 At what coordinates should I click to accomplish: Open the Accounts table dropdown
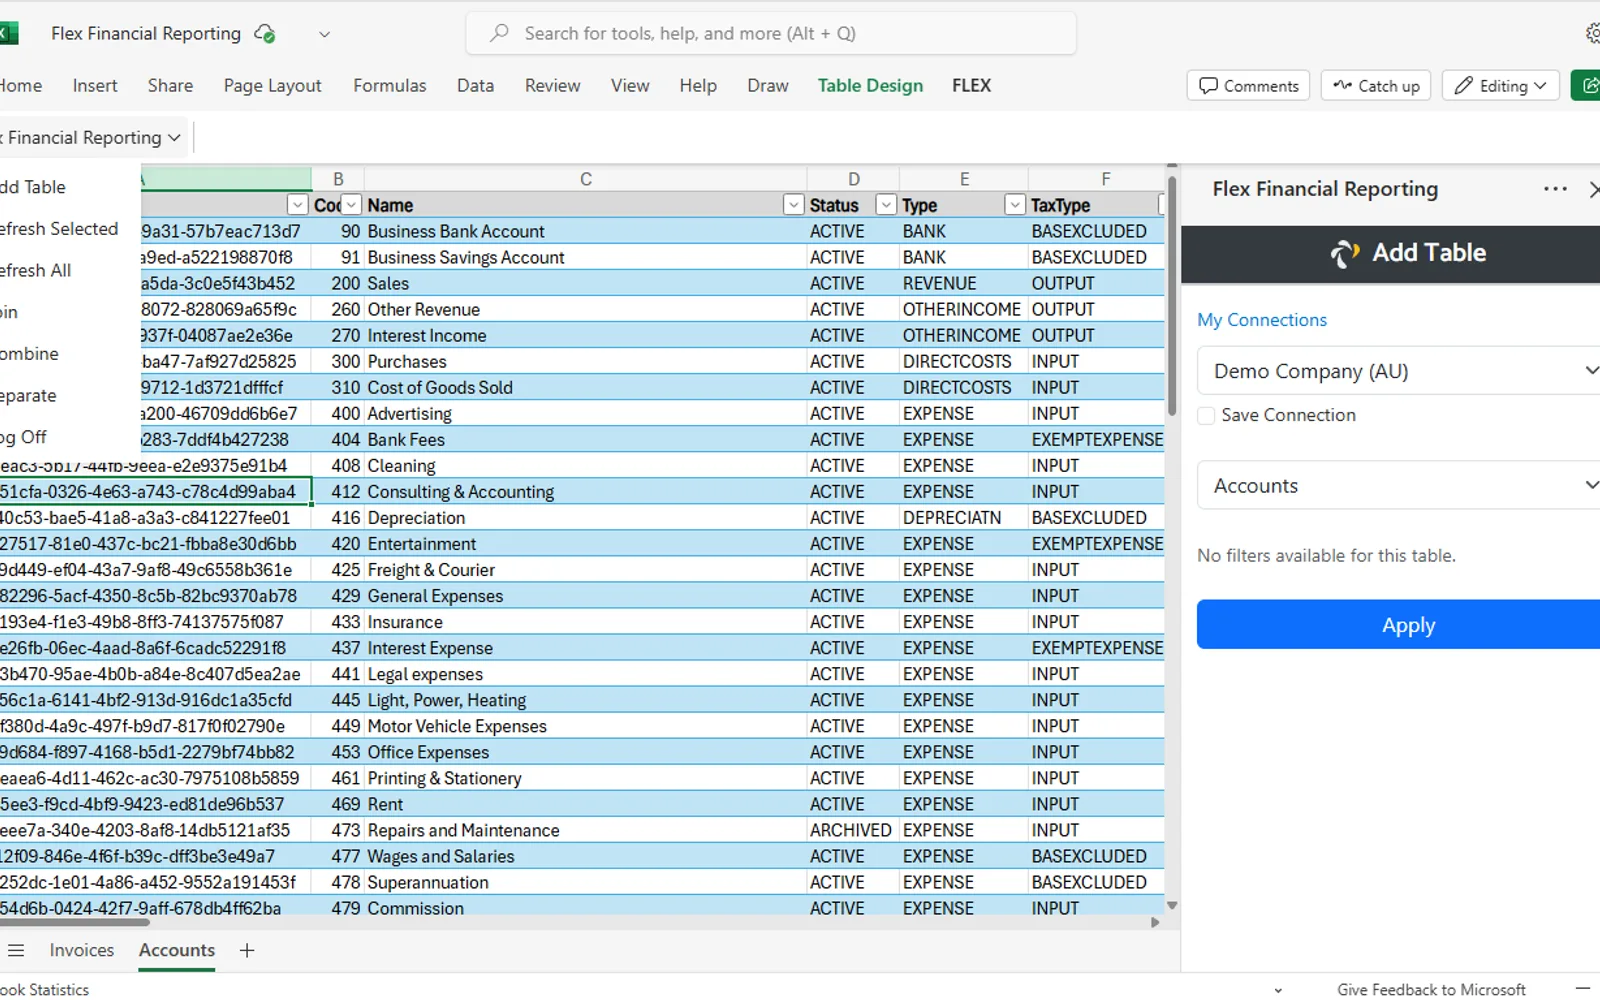coord(1400,485)
